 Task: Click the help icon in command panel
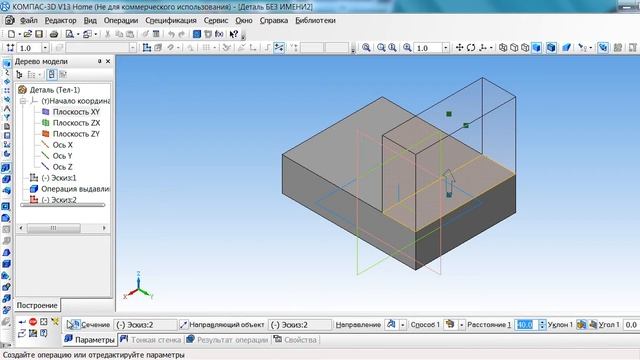[44, 333]
